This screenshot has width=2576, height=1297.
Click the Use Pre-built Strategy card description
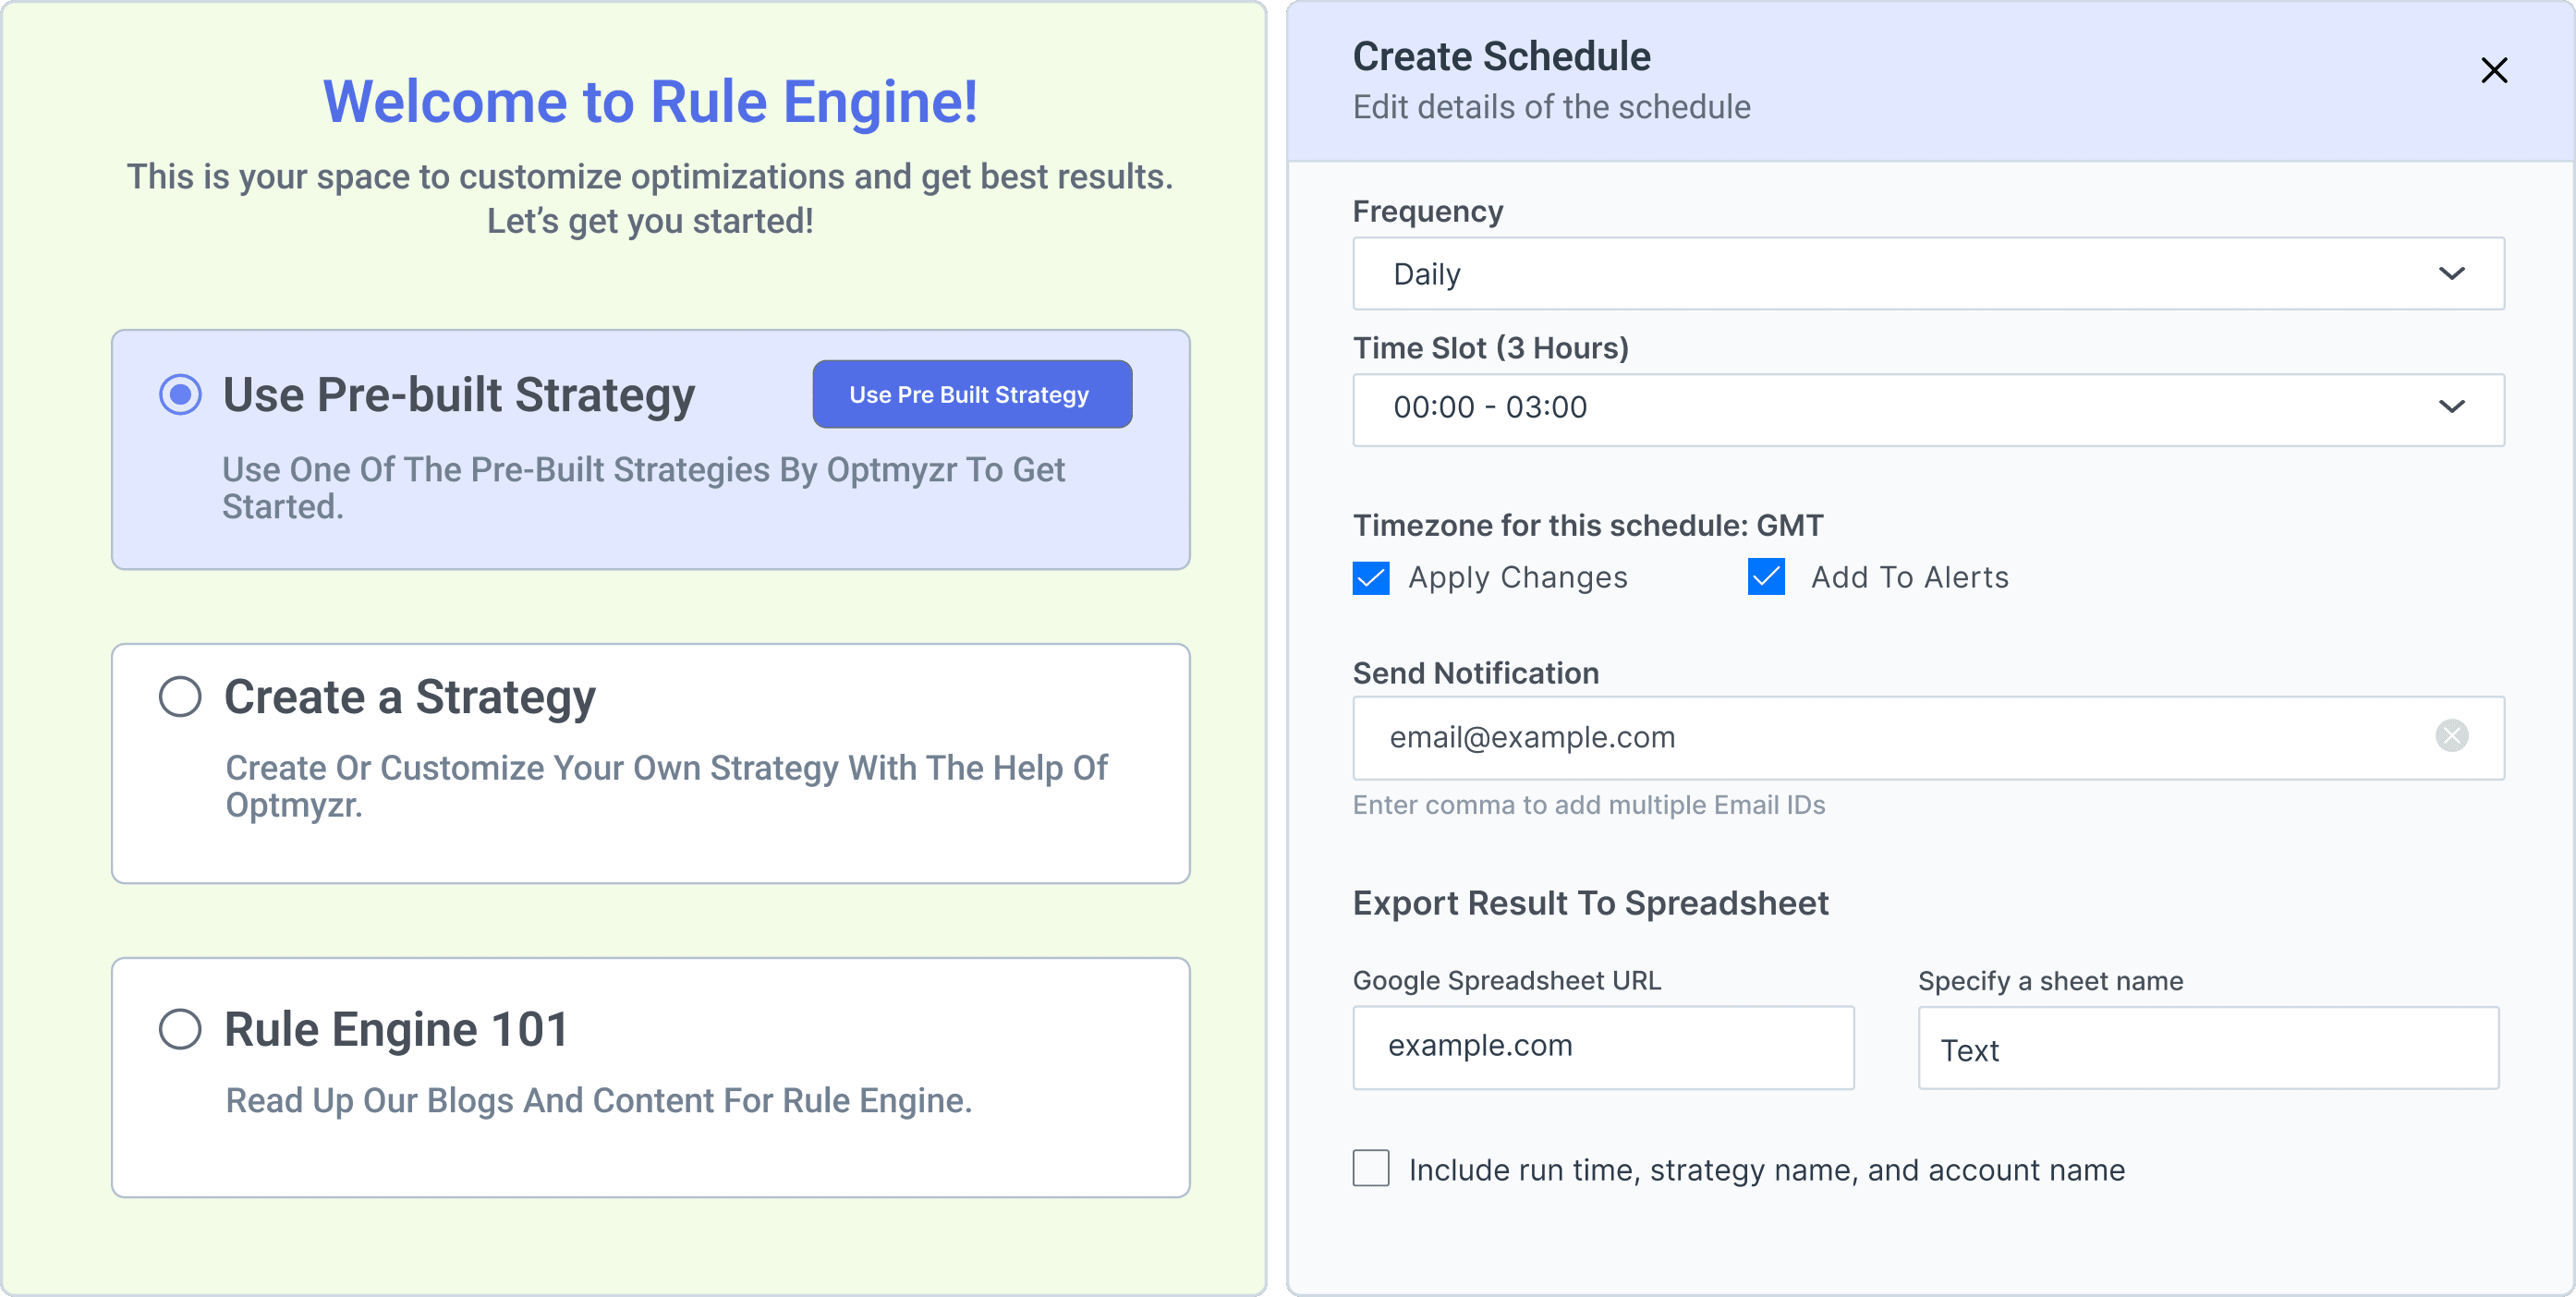point(644,488)
